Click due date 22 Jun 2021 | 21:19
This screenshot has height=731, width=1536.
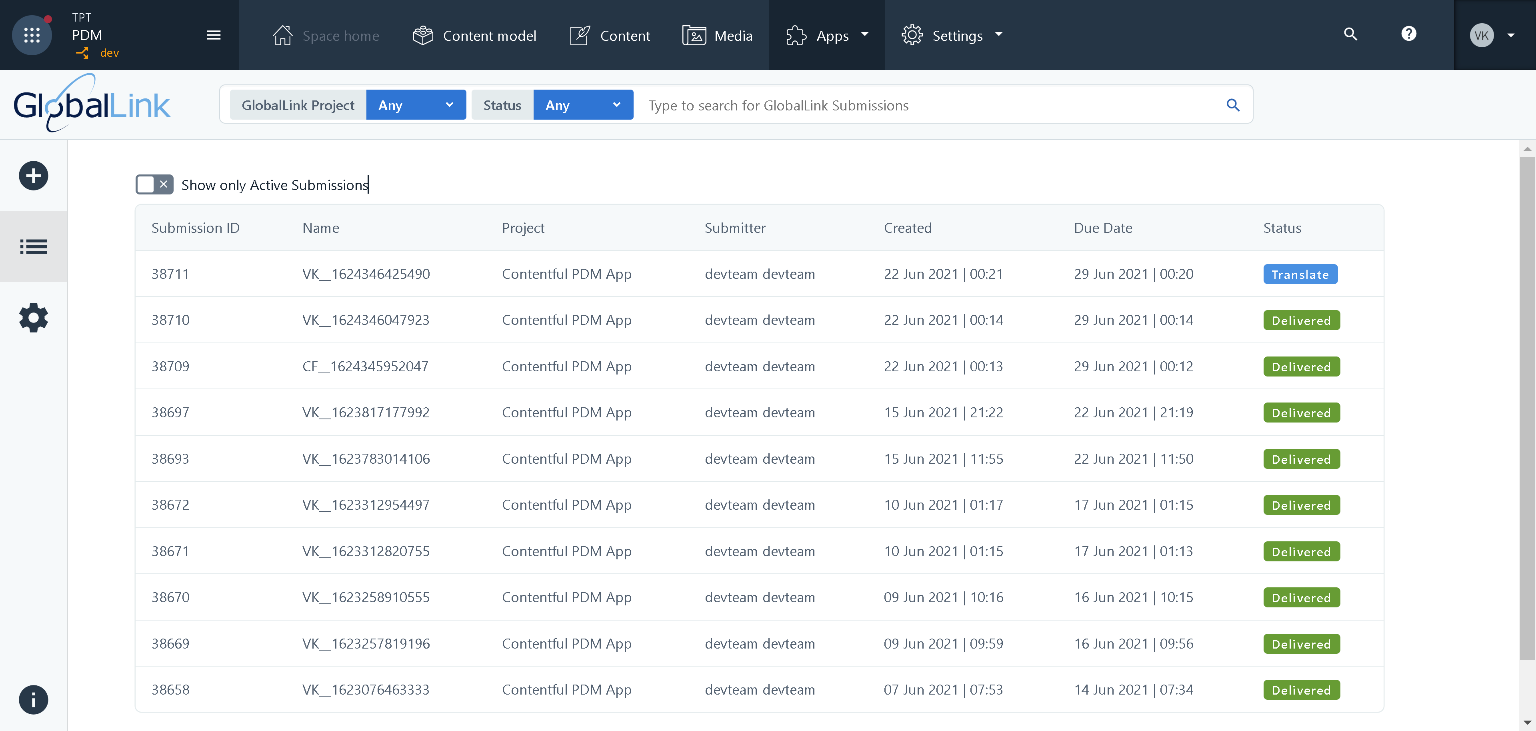point(1134,412)
